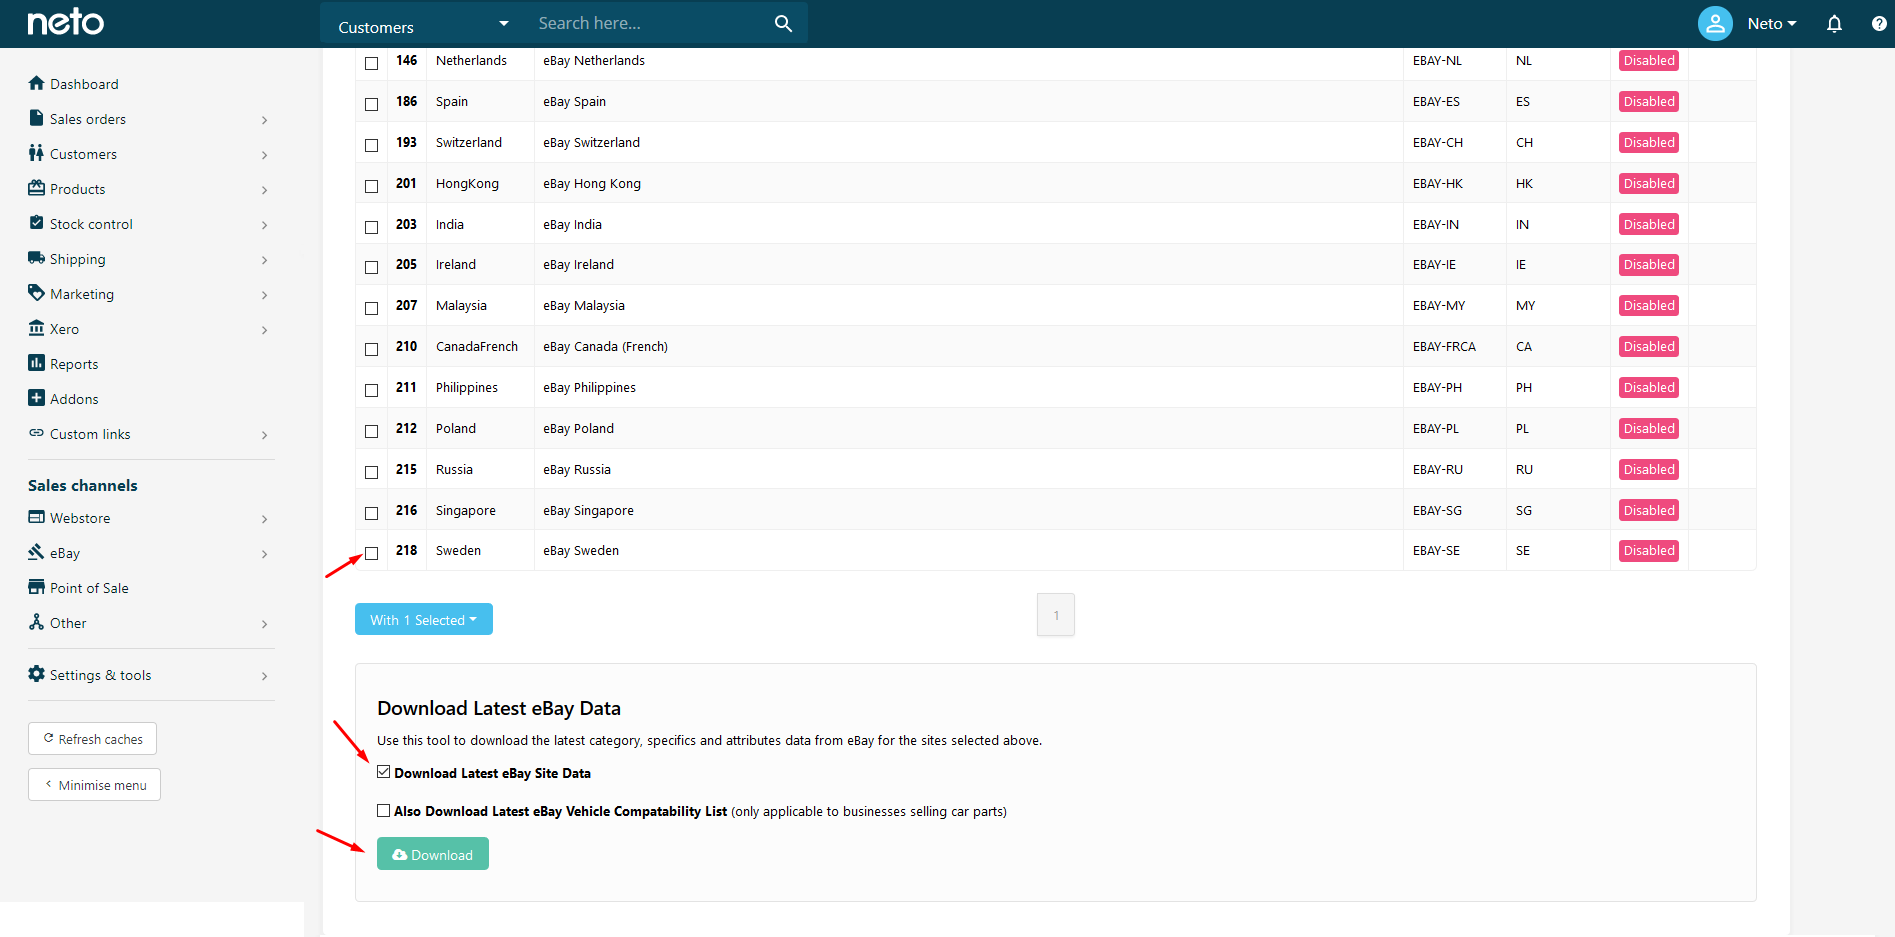
Task: Click the MY country code cell
Action: (x=1558, y=305)
